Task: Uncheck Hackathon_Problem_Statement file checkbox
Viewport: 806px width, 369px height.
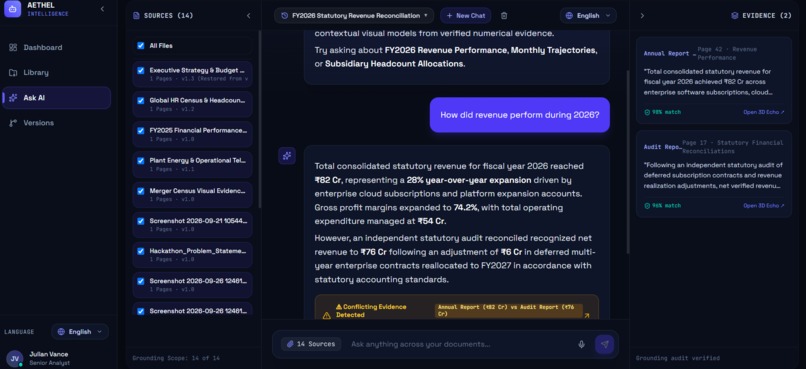Action: (x=141, y=251)
